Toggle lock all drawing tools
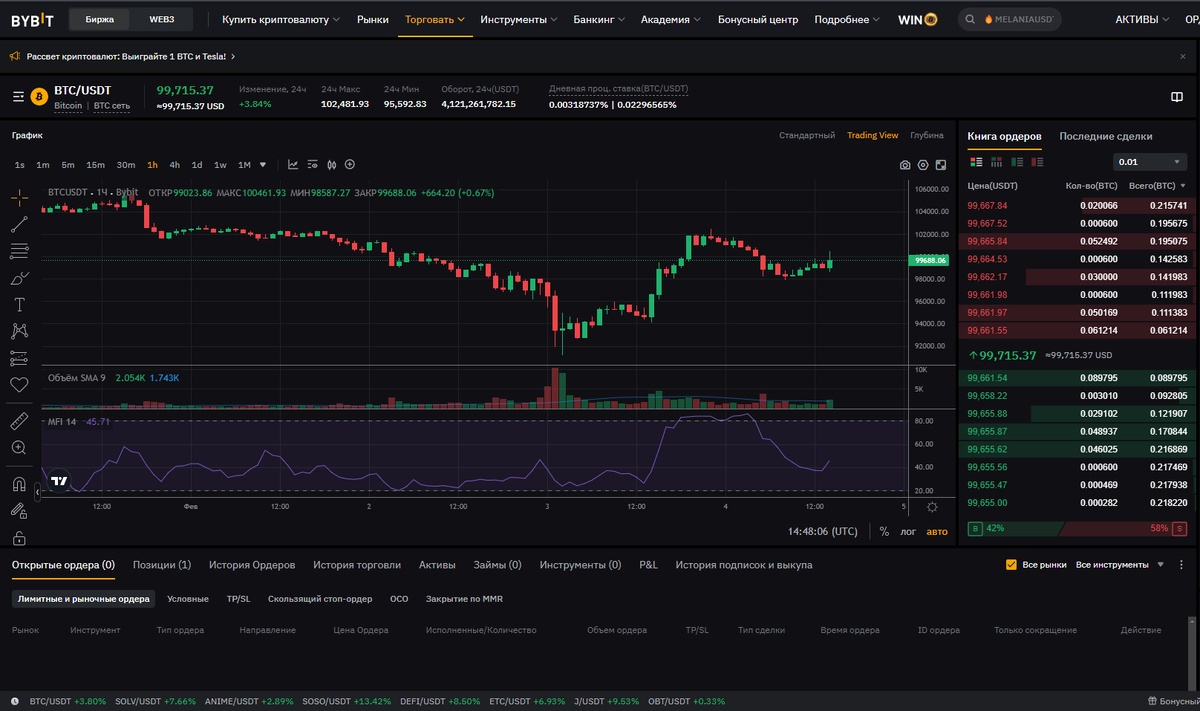Viewport: 1200px width, 711px height. [x=19, y=537]
